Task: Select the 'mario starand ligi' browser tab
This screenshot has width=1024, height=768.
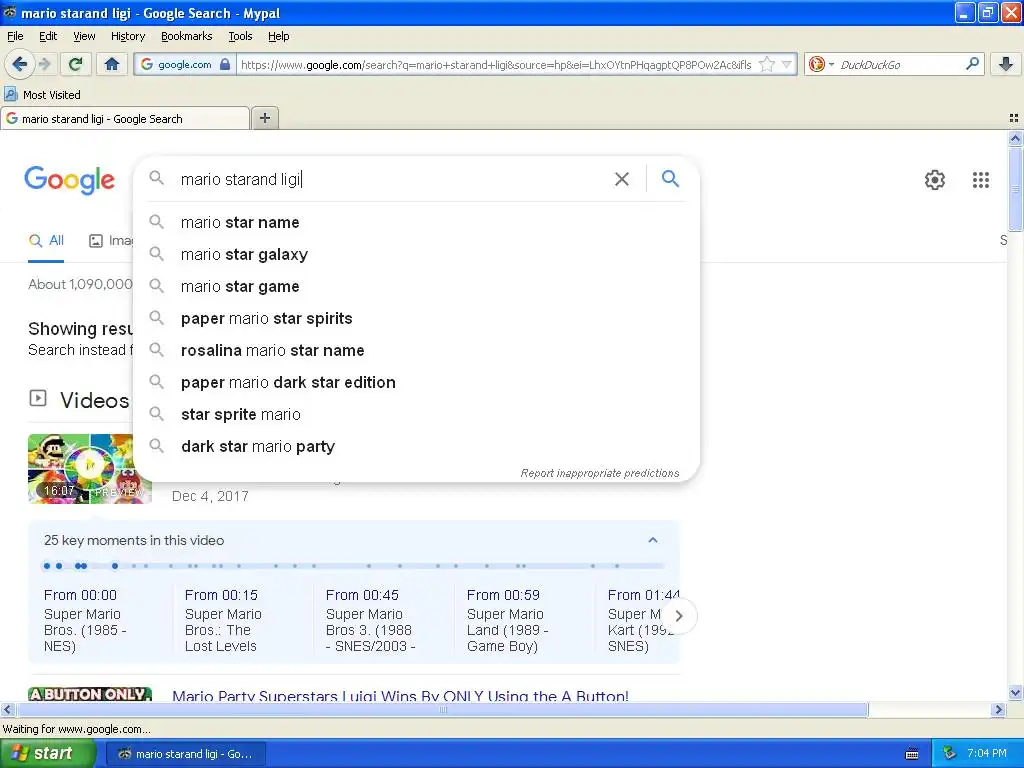Action: point(125,118)
